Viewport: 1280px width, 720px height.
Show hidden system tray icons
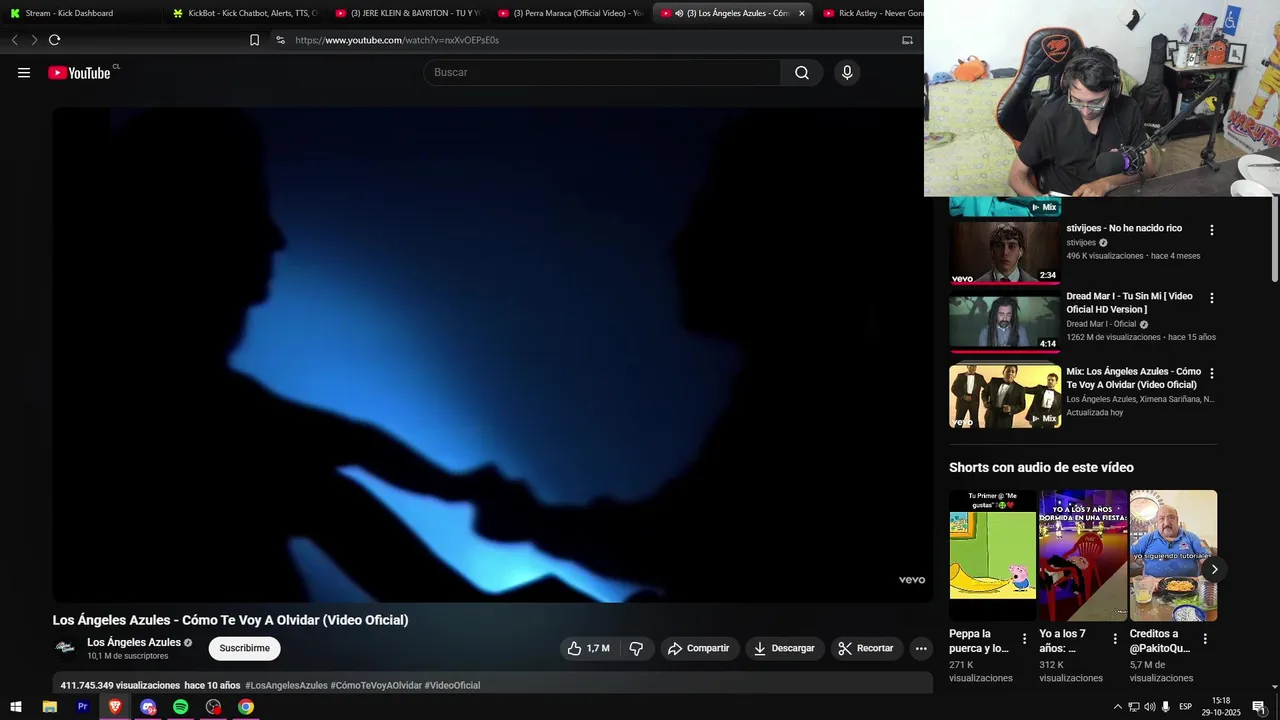[x=1117, y=707]
